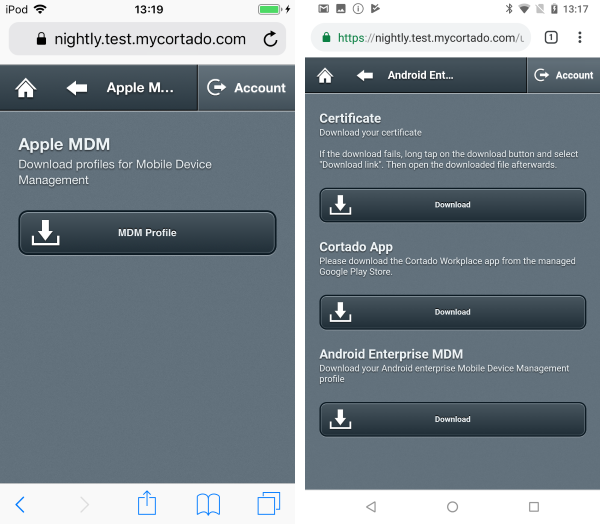
Task: Tap the battery icon in iPod status bar
Action: (x=270, y=9)
